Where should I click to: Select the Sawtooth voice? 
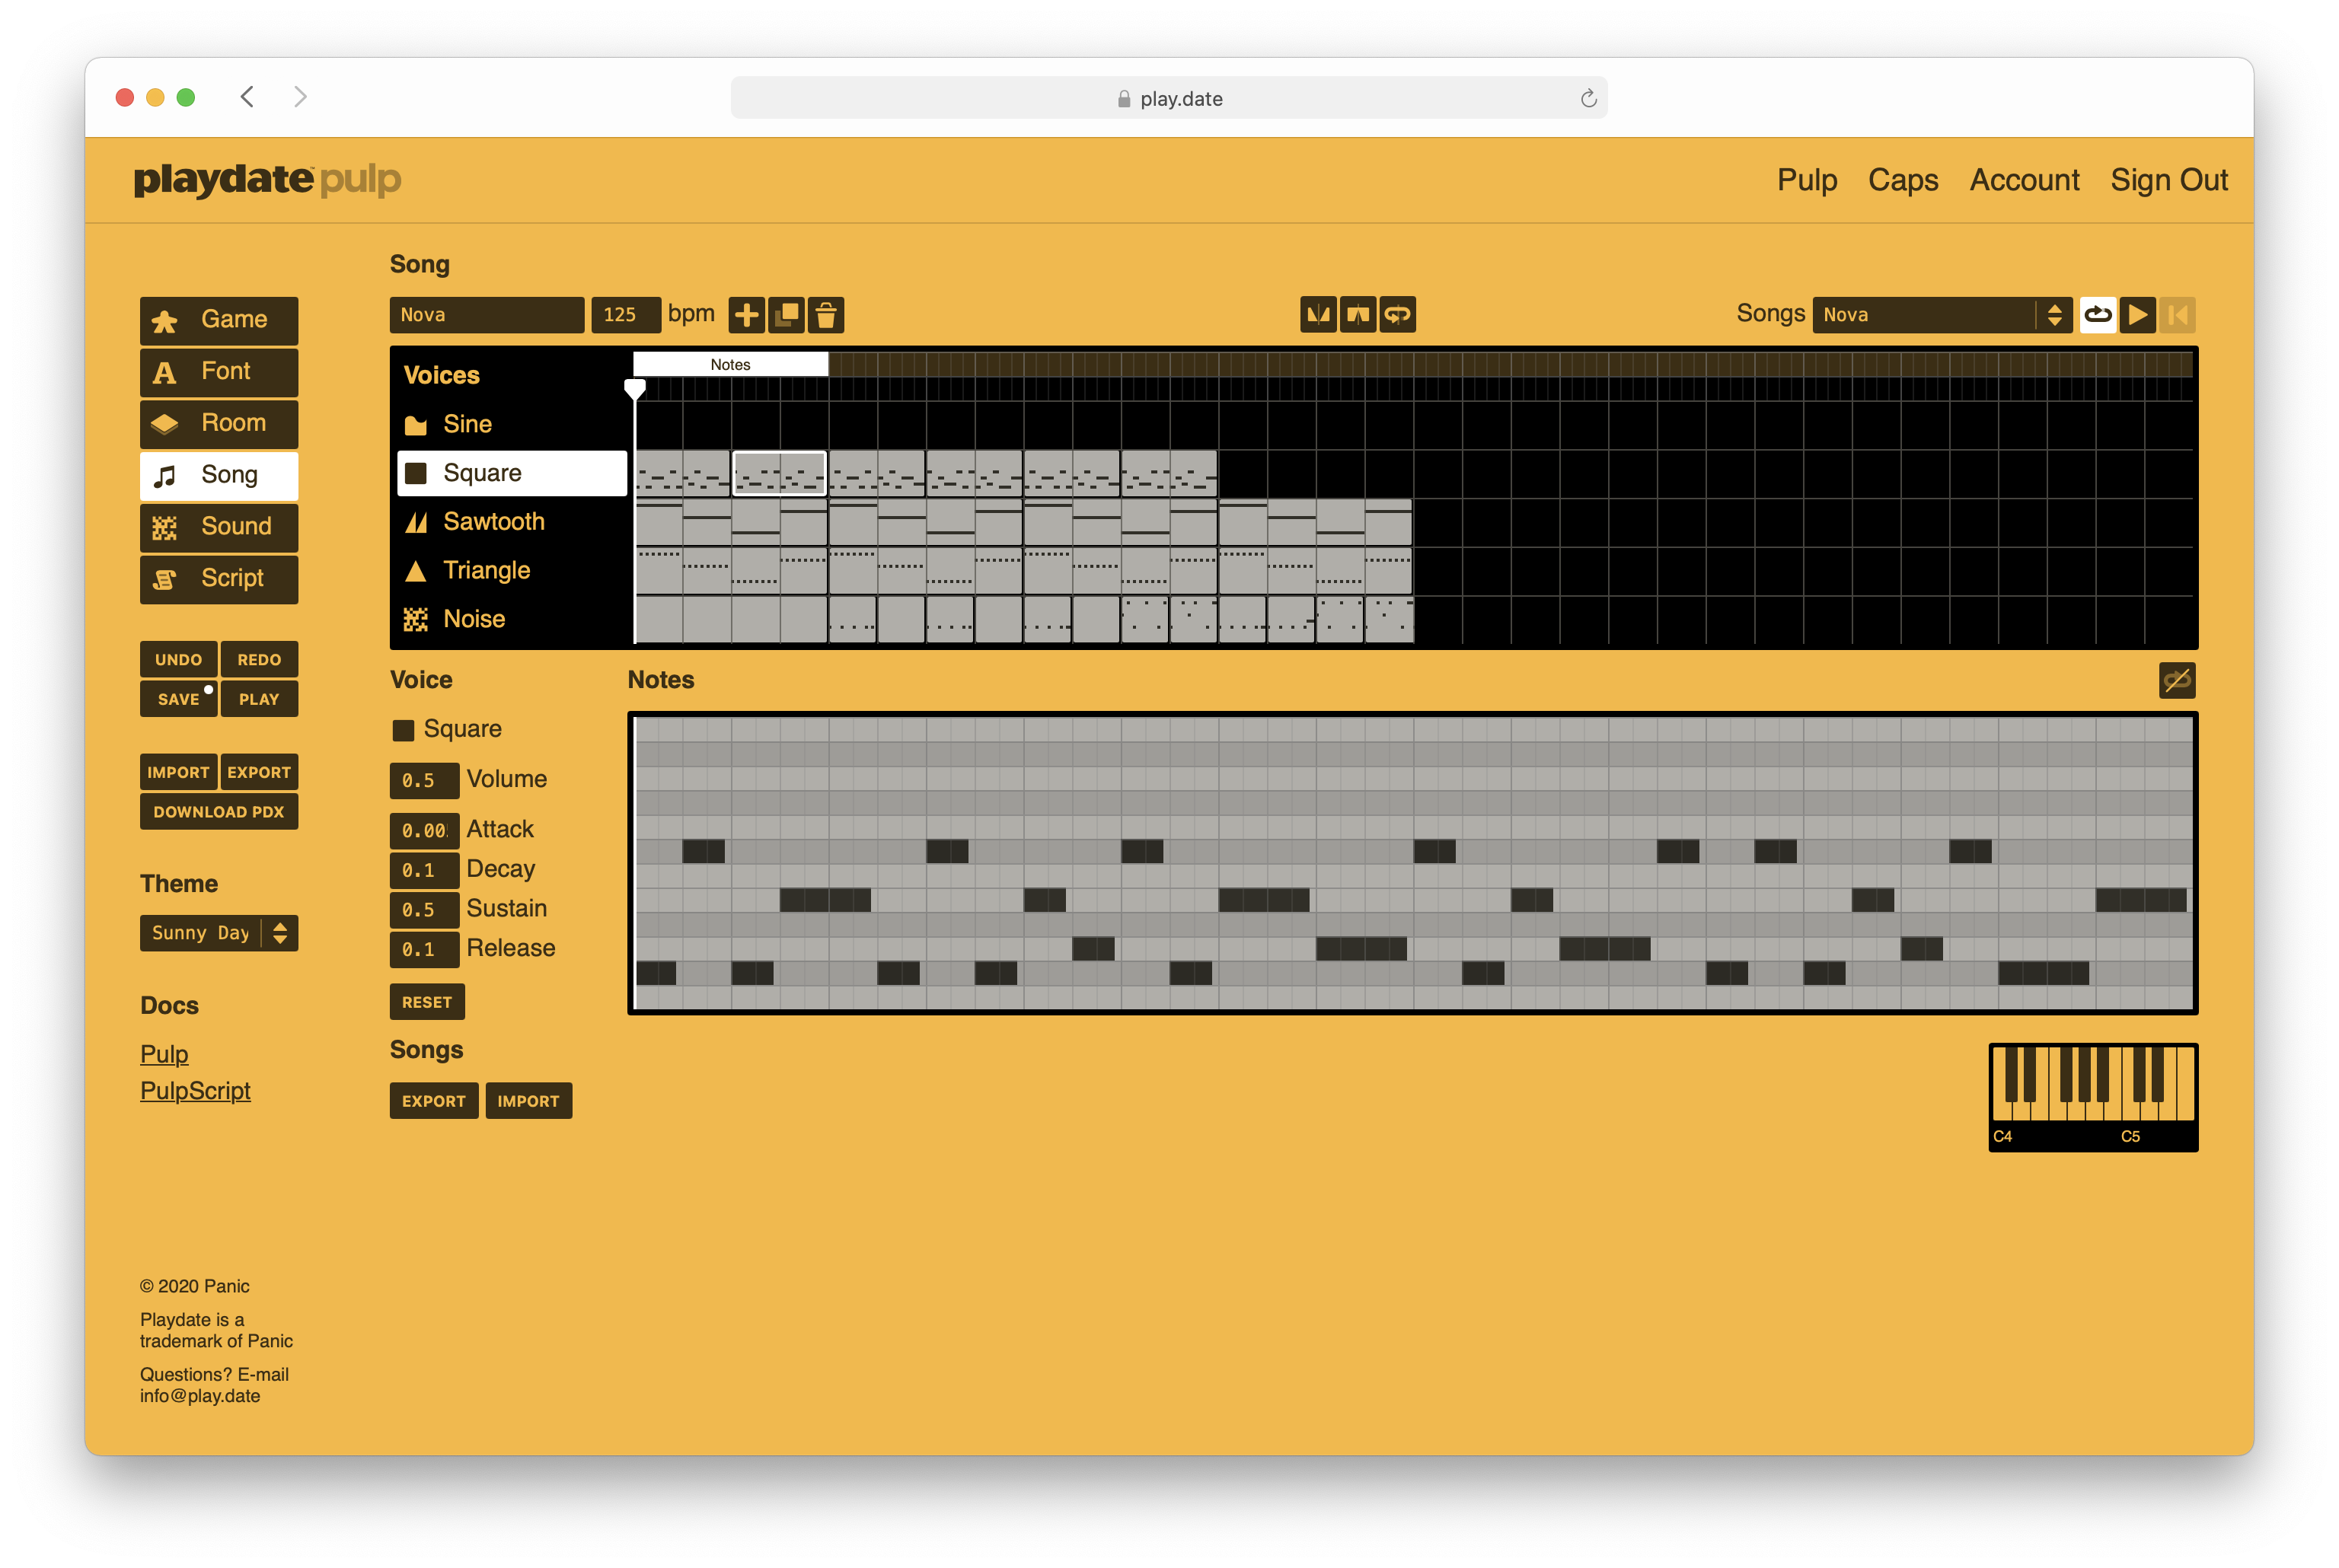click(493, 522)
